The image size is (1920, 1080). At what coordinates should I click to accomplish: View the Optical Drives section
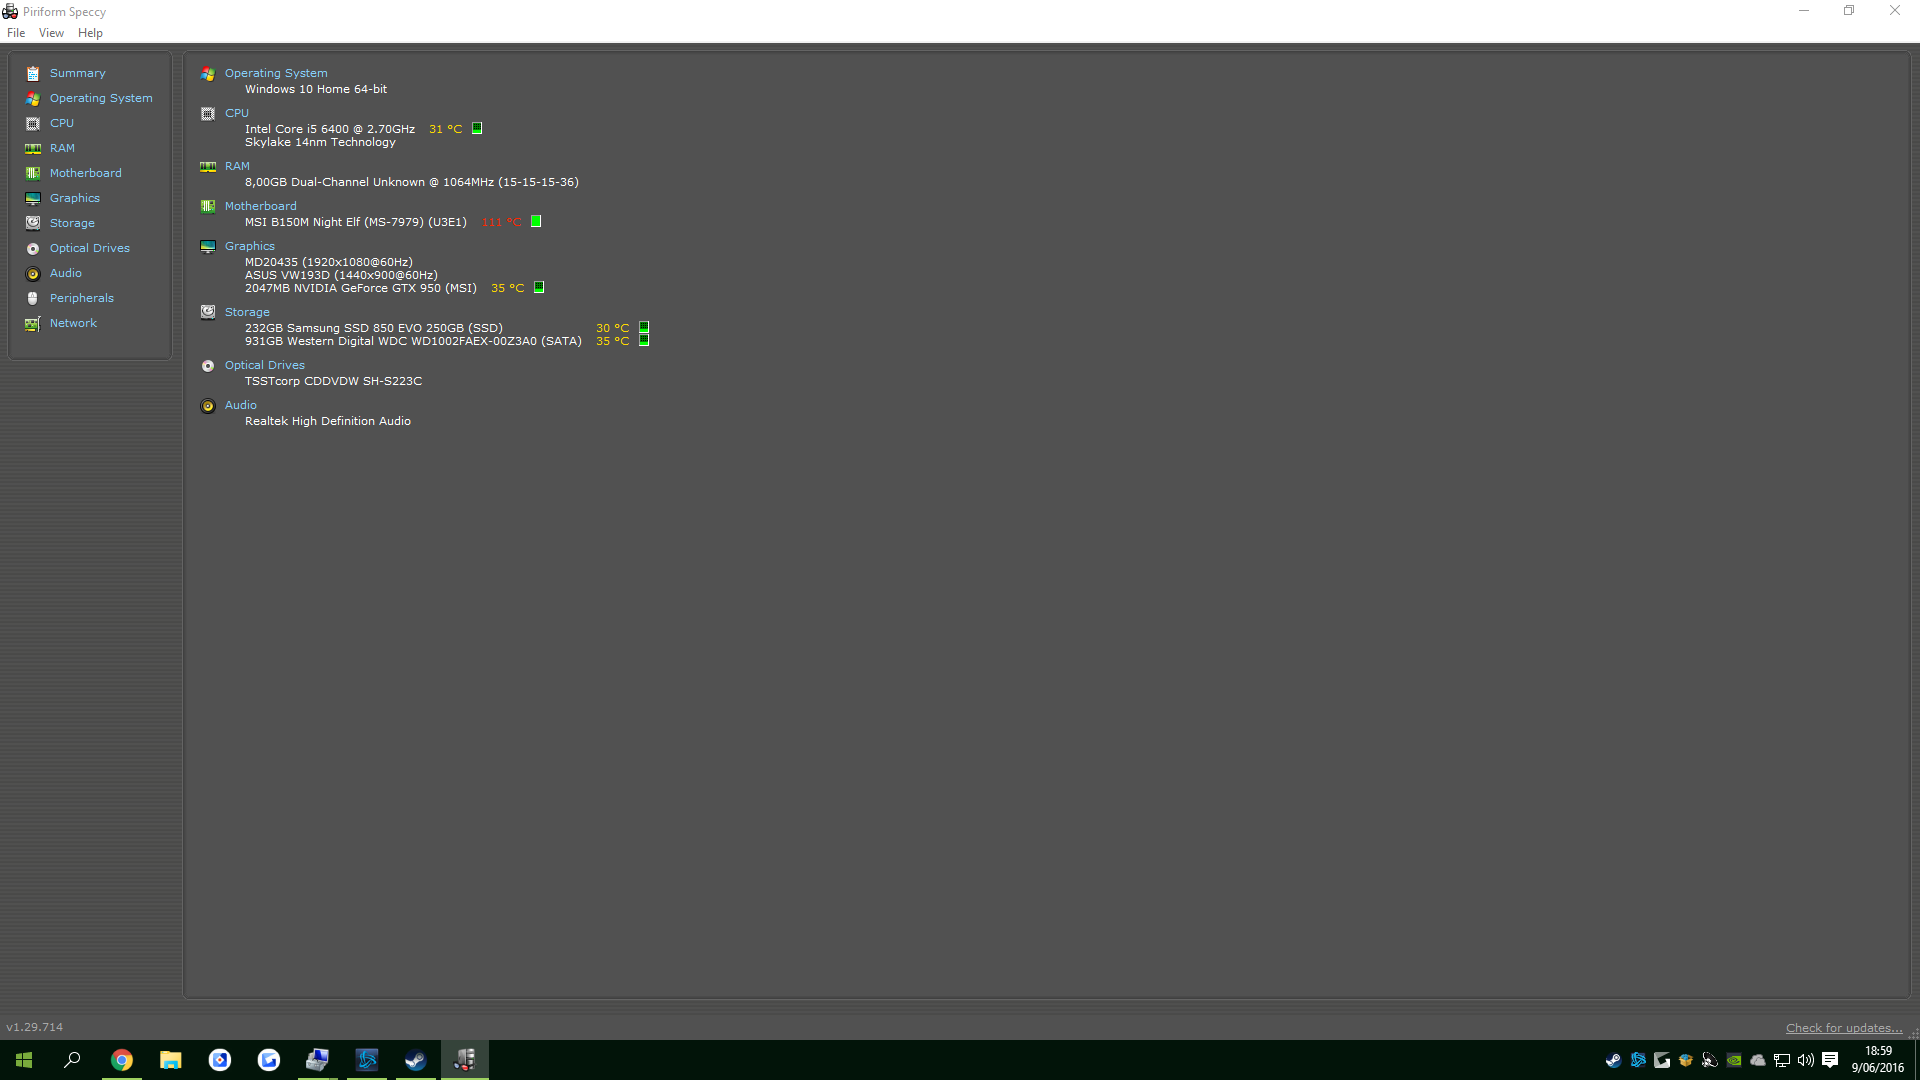tap(33, 248)
